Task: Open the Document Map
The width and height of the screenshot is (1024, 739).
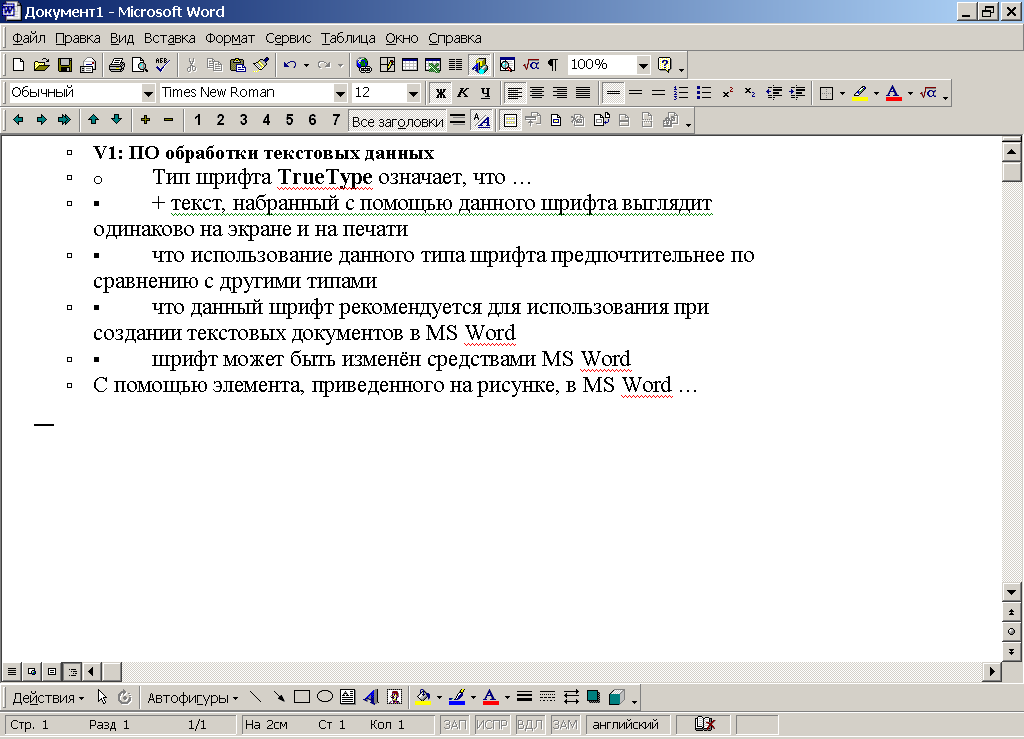Action: 507,65
